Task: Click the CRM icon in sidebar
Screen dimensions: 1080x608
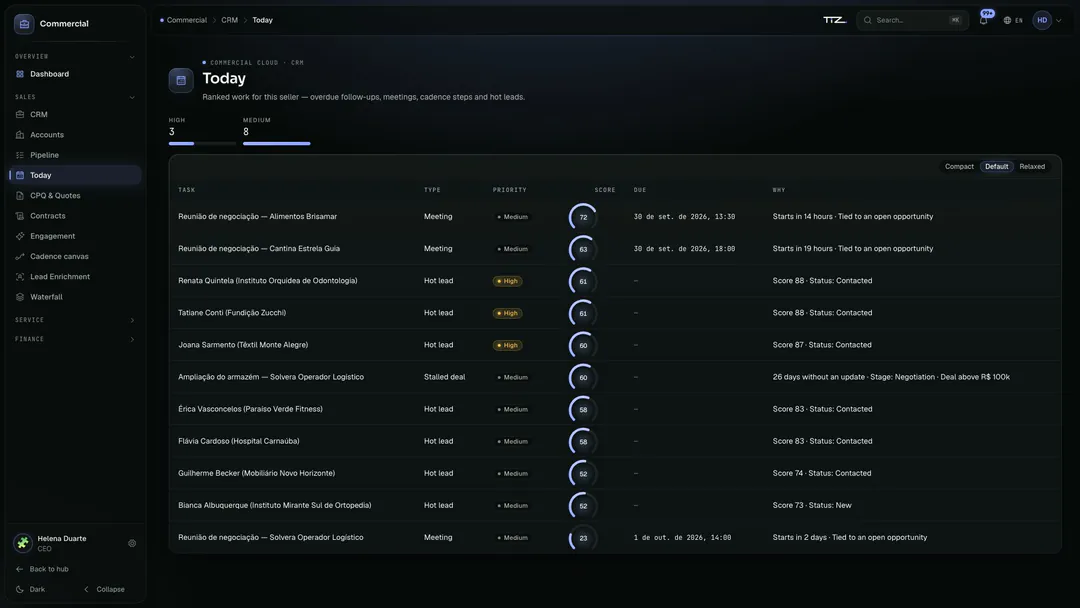Action: coord(20,114)
